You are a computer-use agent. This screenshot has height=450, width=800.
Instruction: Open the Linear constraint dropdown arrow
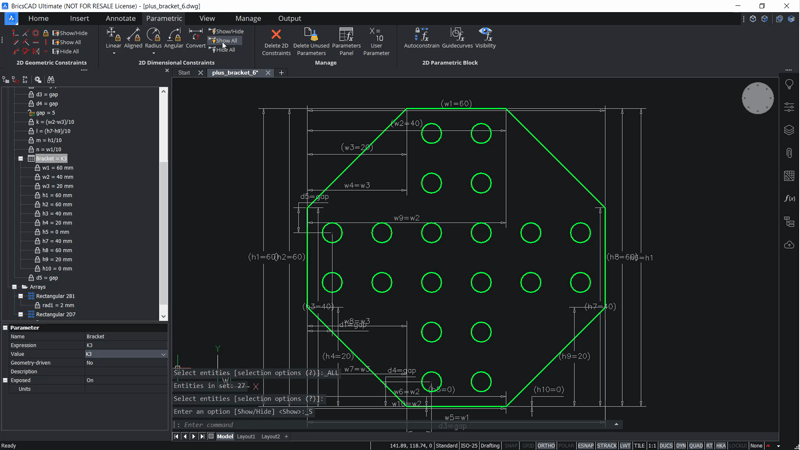pyautogui.click(x=113, y=53)
